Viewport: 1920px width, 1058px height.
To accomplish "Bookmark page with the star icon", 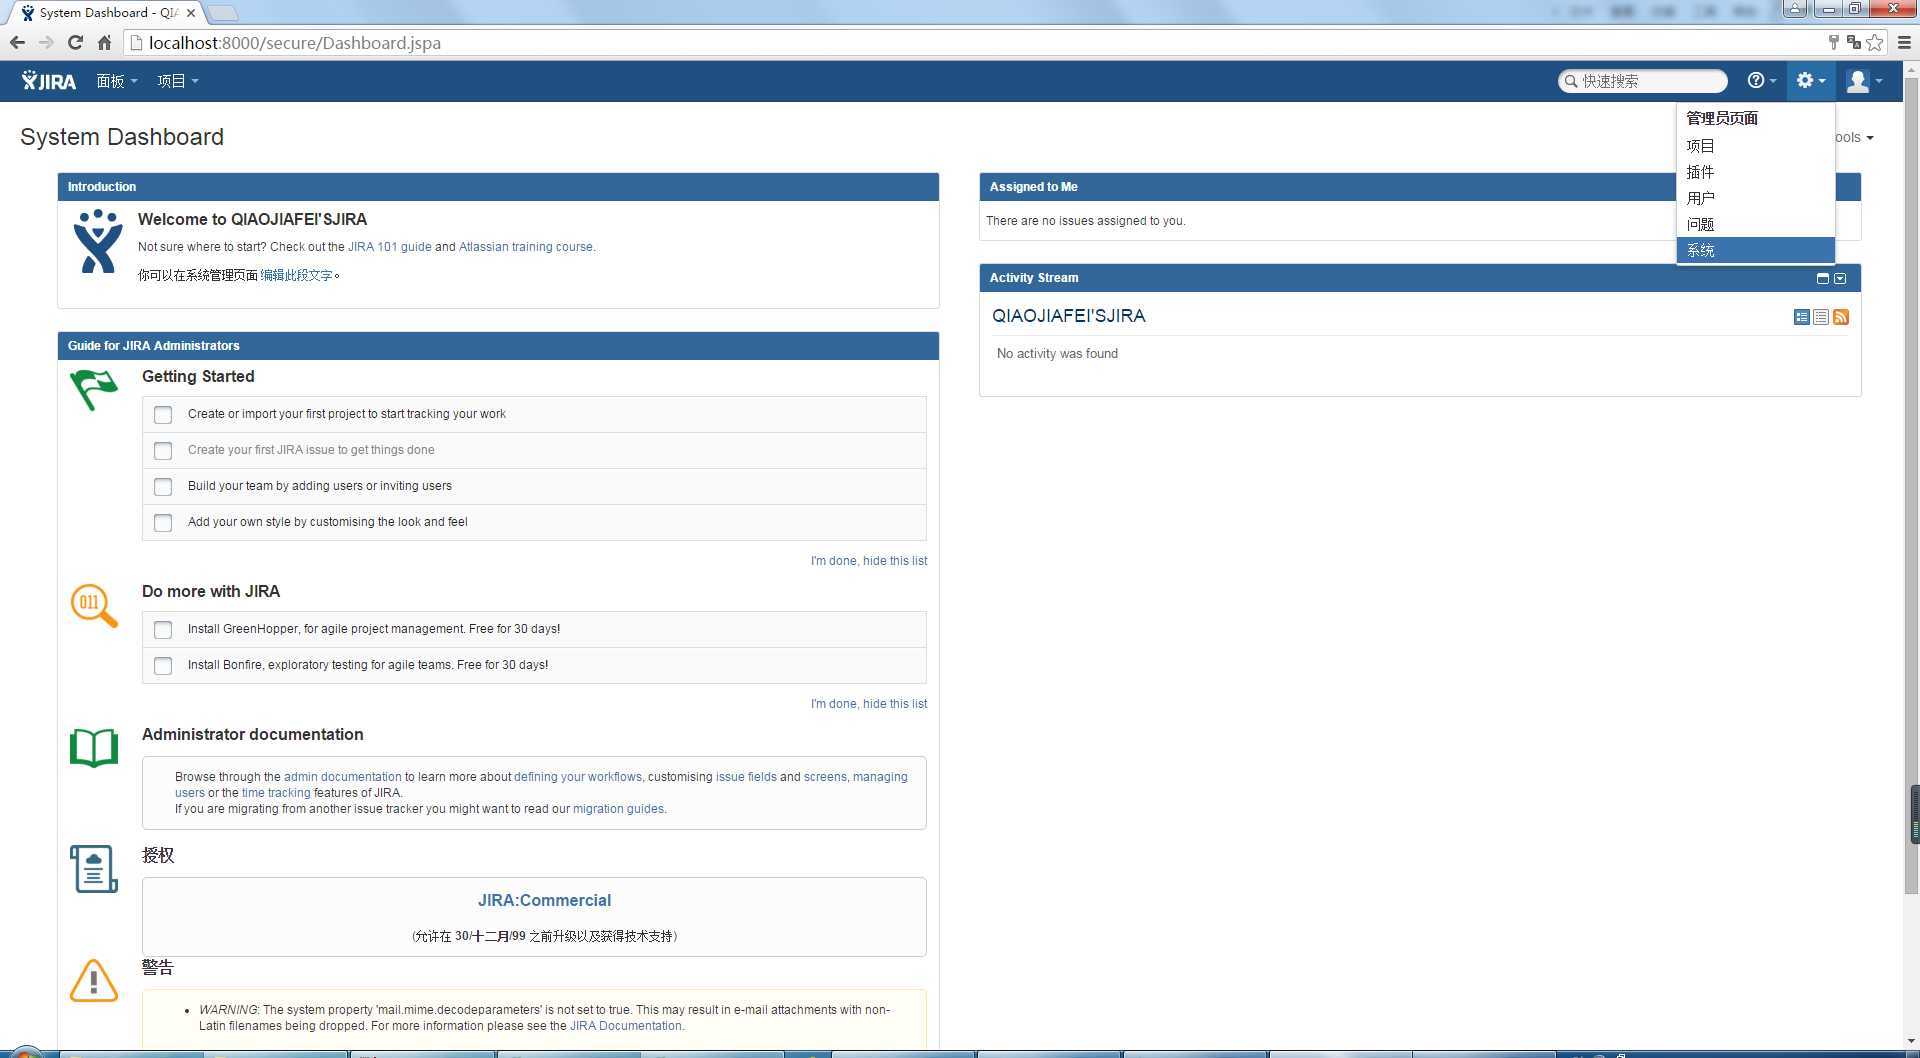I will tap(1874, 42).
